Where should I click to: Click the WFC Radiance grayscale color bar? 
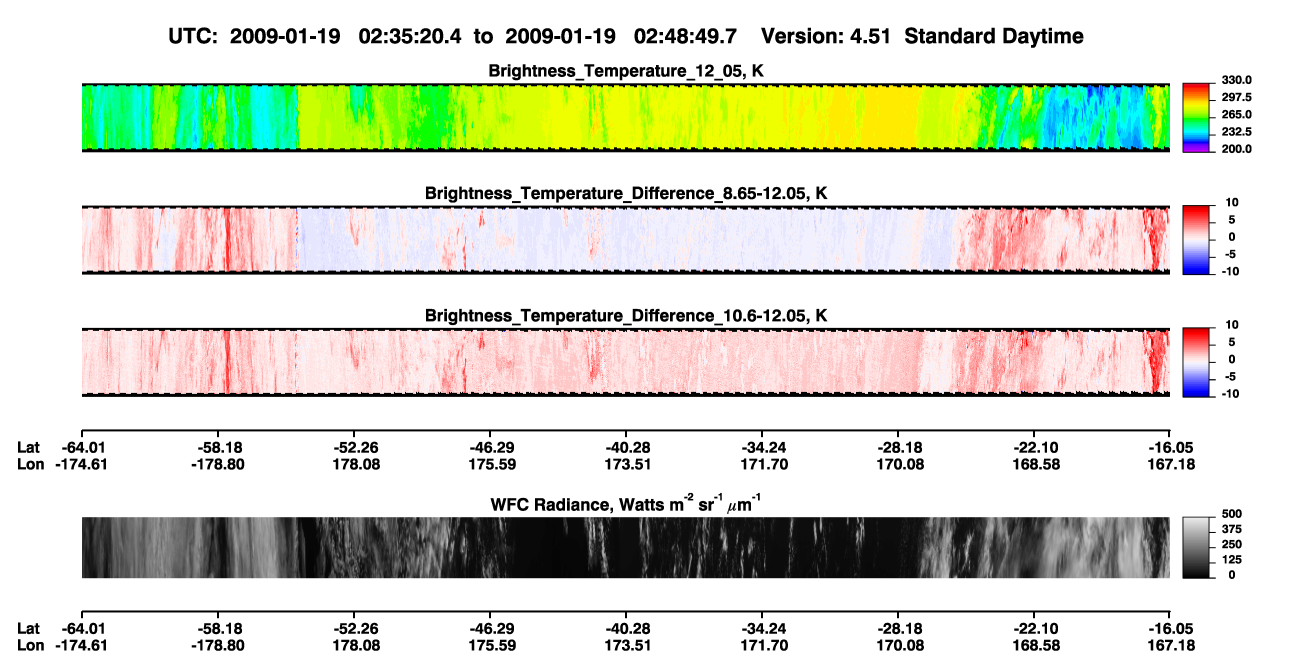click(x=1194, y=547)
